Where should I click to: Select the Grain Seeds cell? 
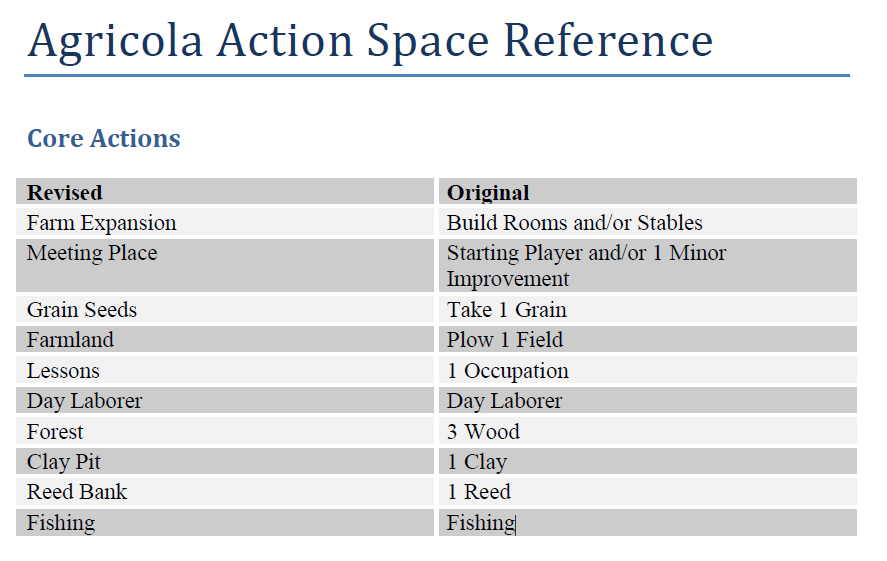225,309
